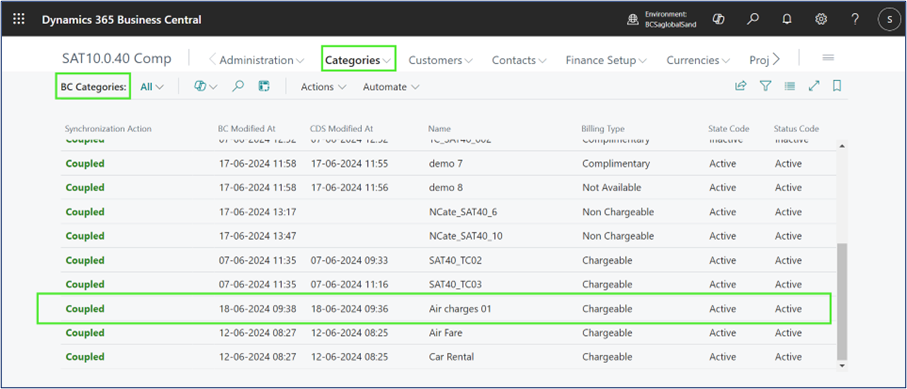Click Coupled in the Car Rental row

(x=85, y=357)
